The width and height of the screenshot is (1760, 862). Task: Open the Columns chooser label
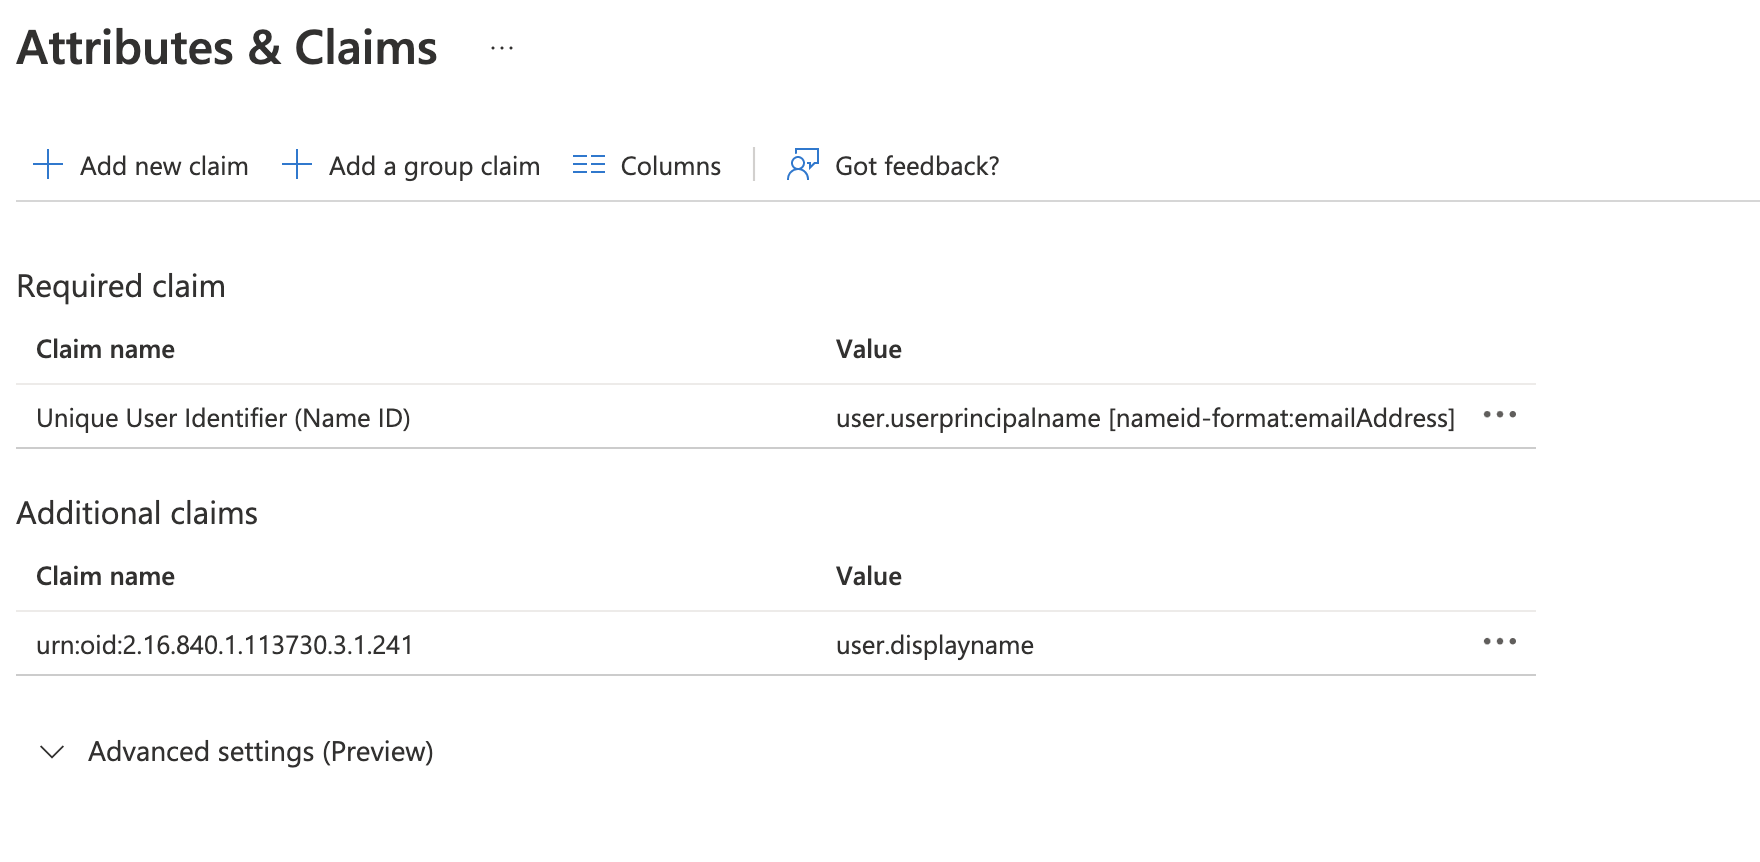click(x=670, y=166)
